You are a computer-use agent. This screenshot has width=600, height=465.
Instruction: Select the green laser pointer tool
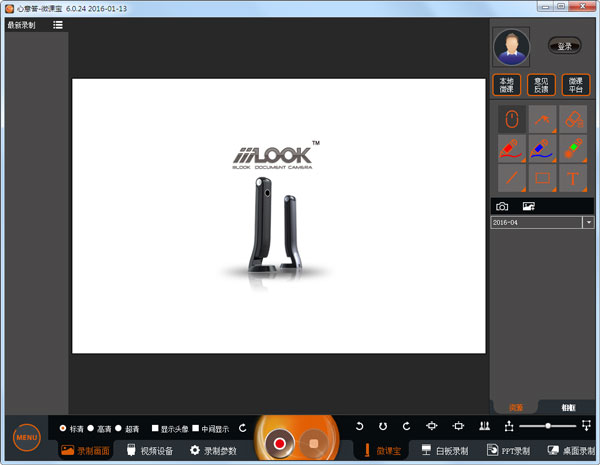click(x=573, y=149)
